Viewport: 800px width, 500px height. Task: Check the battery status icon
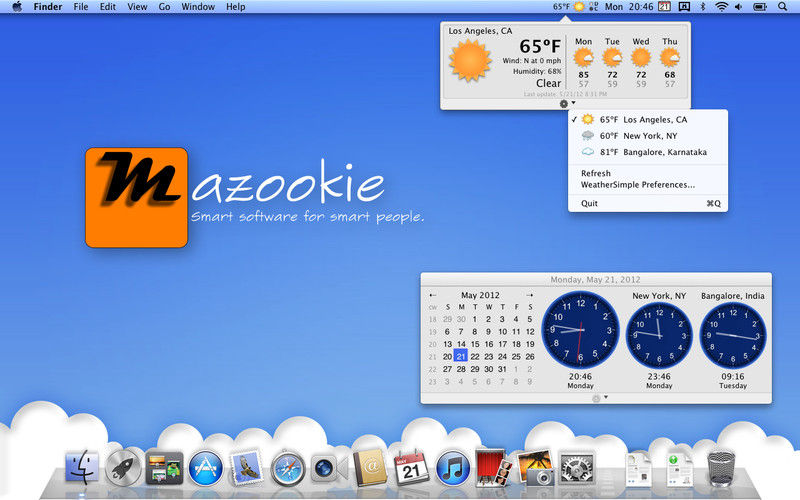click(760, 7)
